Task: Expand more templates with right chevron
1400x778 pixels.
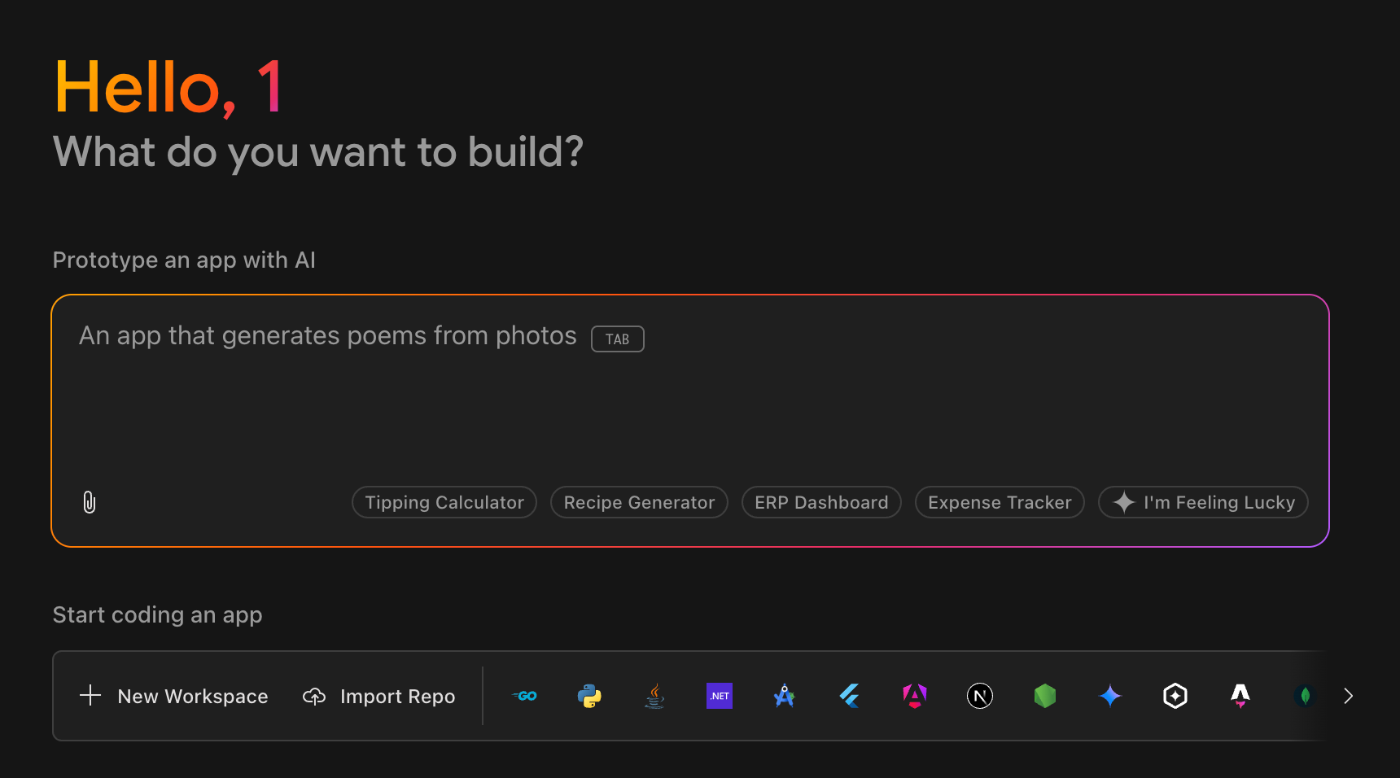Action: pos(1348,696)
